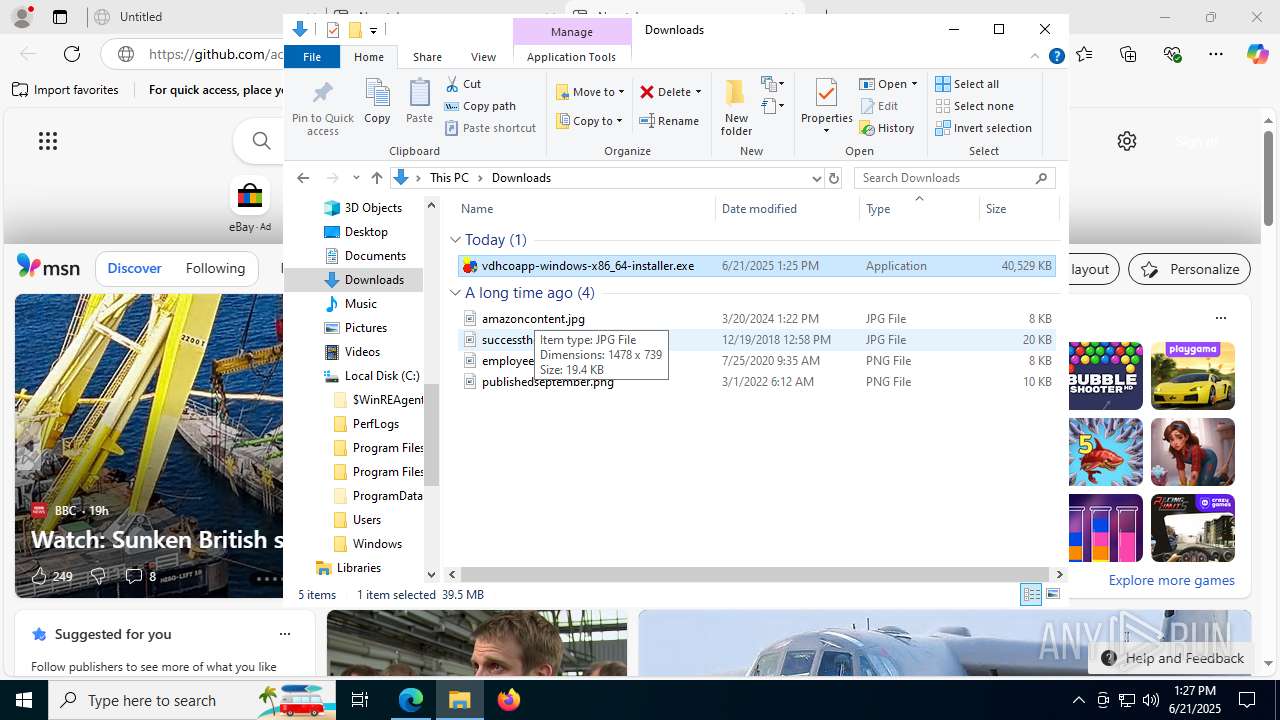
Task: Click Copy path in ribbon
Action: pos(480,106)
